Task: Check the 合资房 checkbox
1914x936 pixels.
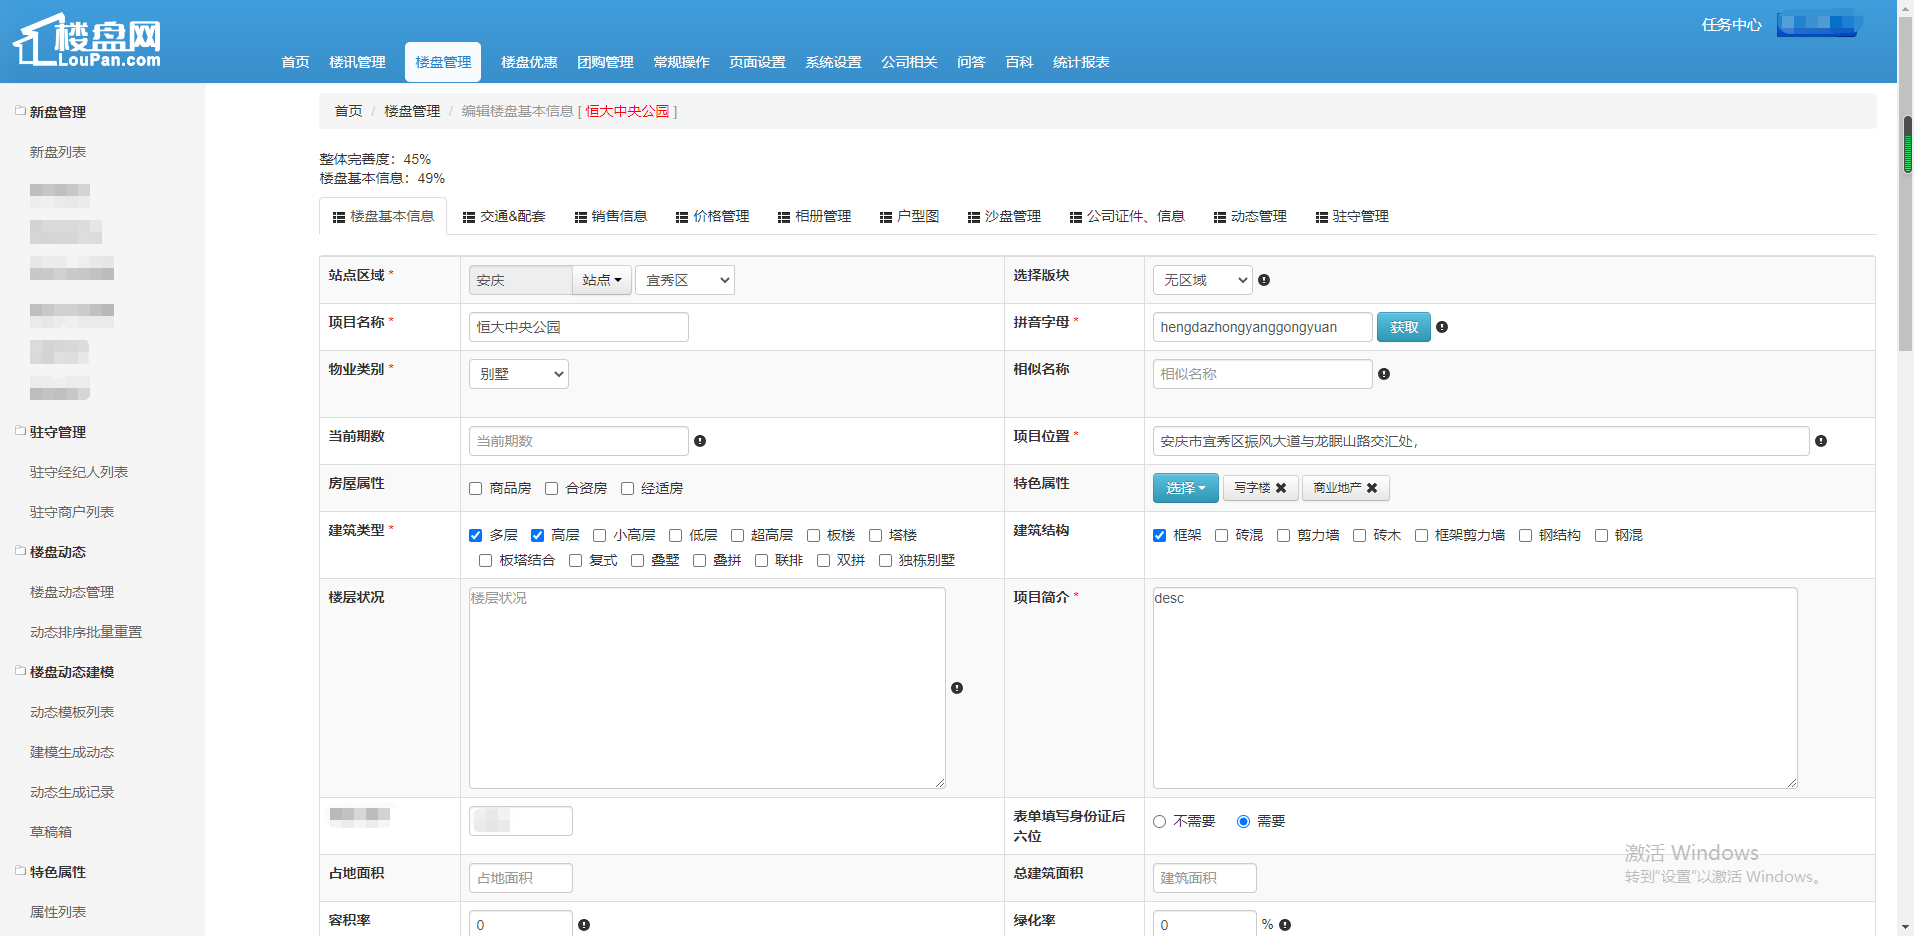Action: click(x=552, y=489)
